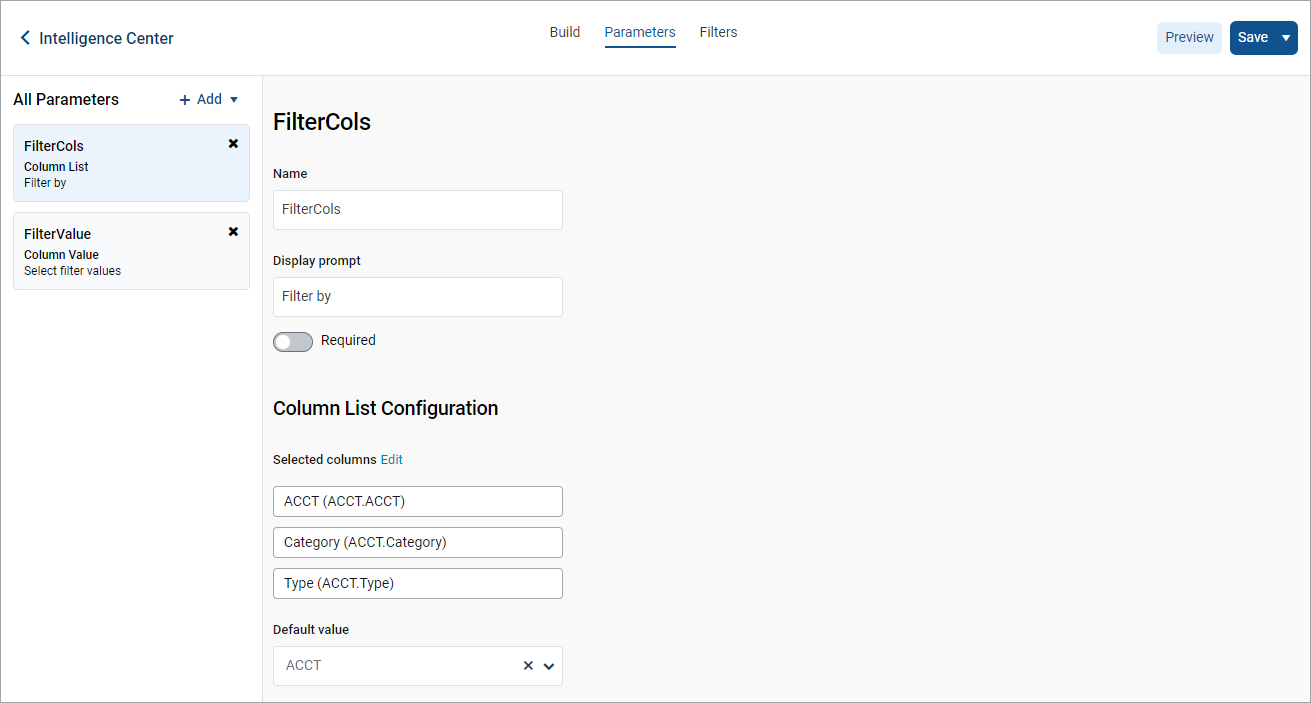Click in the Name input field
Image resolution: width=1311 pixels, height=703 pixels.
click(x=418, y=210)
